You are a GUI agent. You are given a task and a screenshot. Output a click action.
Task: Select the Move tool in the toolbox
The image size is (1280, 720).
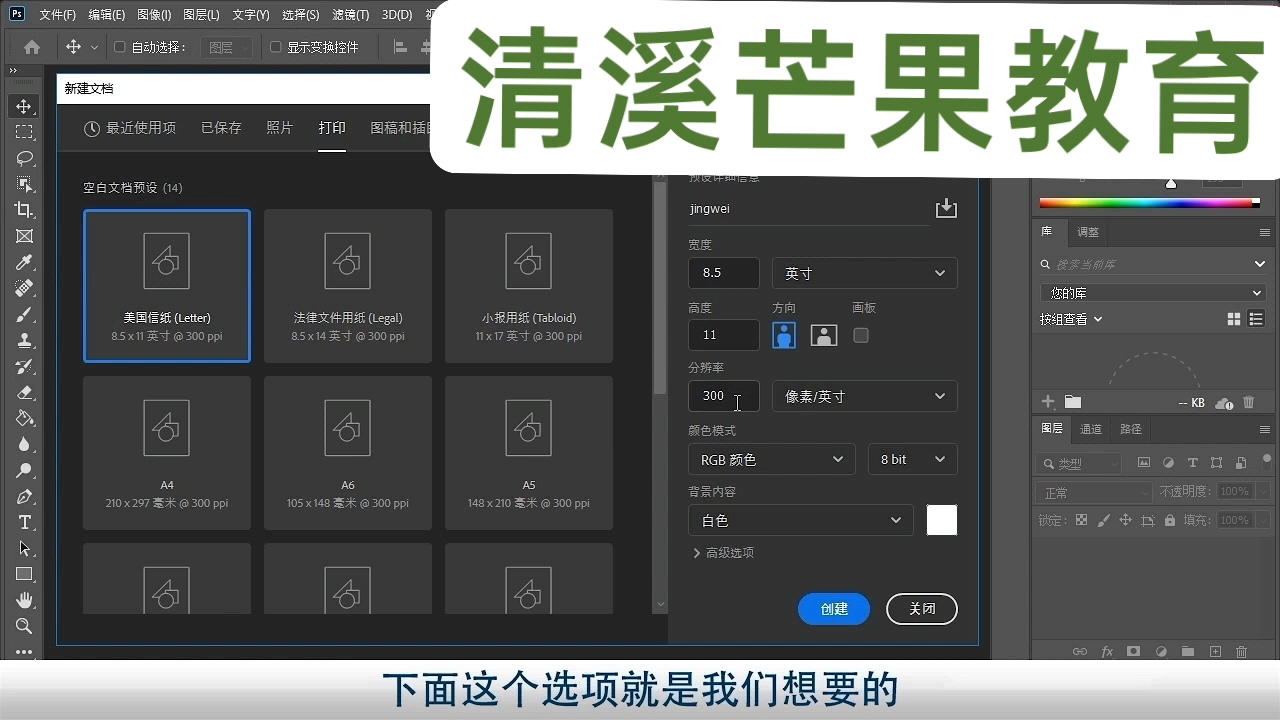point(24,106)
